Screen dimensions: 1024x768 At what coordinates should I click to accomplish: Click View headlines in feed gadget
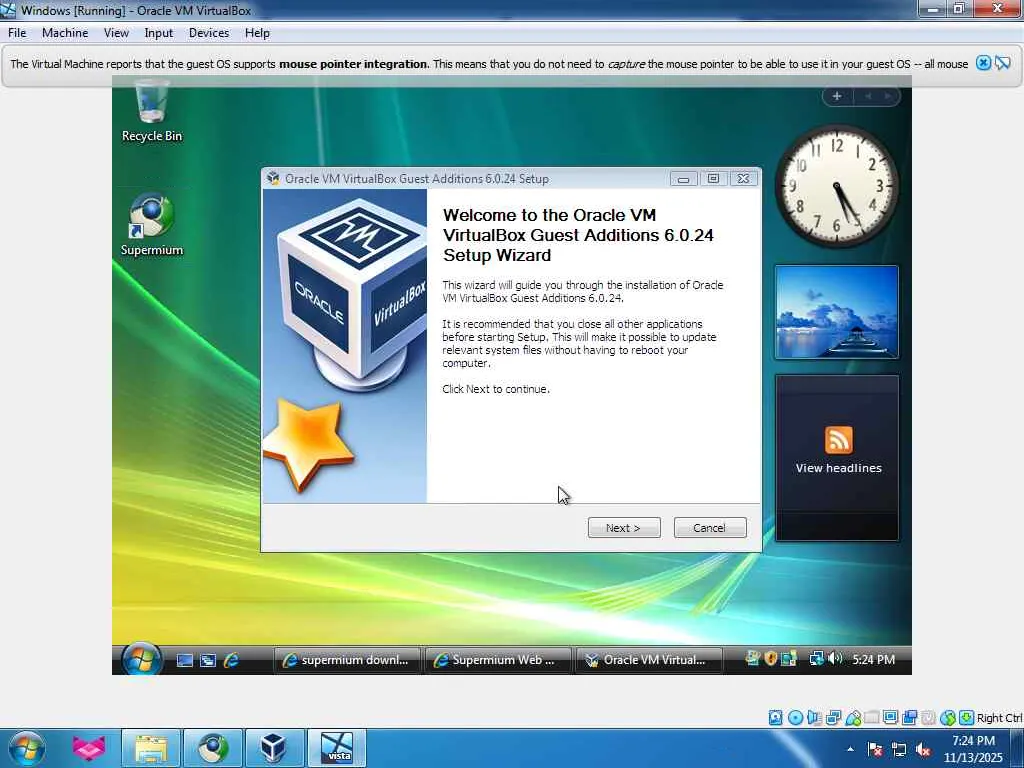(x=839, y=468)
